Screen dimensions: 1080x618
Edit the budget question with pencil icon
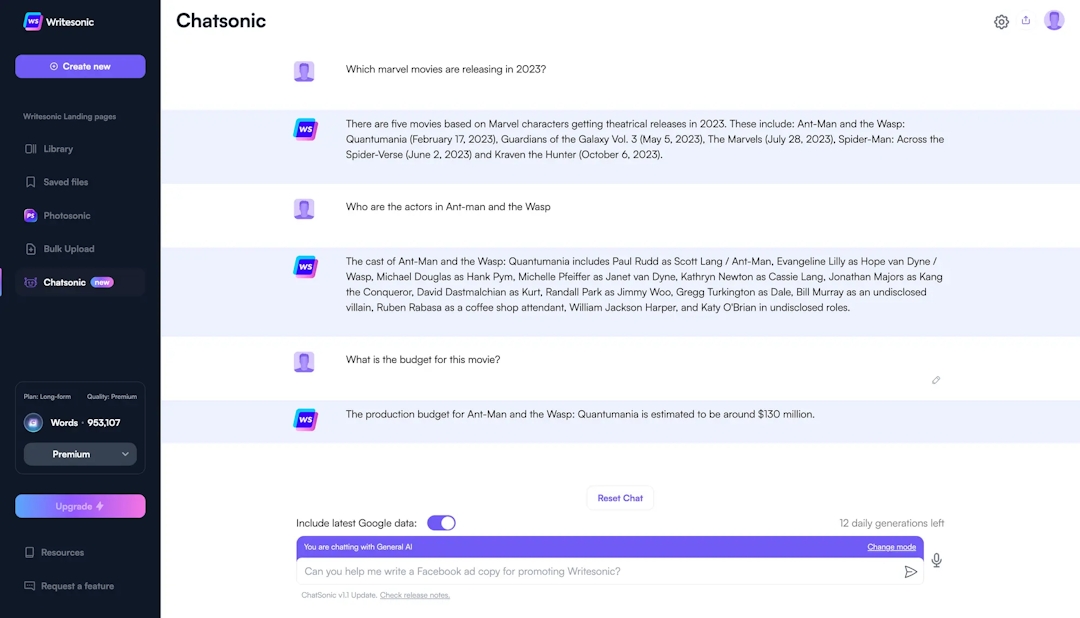(936, 381)
